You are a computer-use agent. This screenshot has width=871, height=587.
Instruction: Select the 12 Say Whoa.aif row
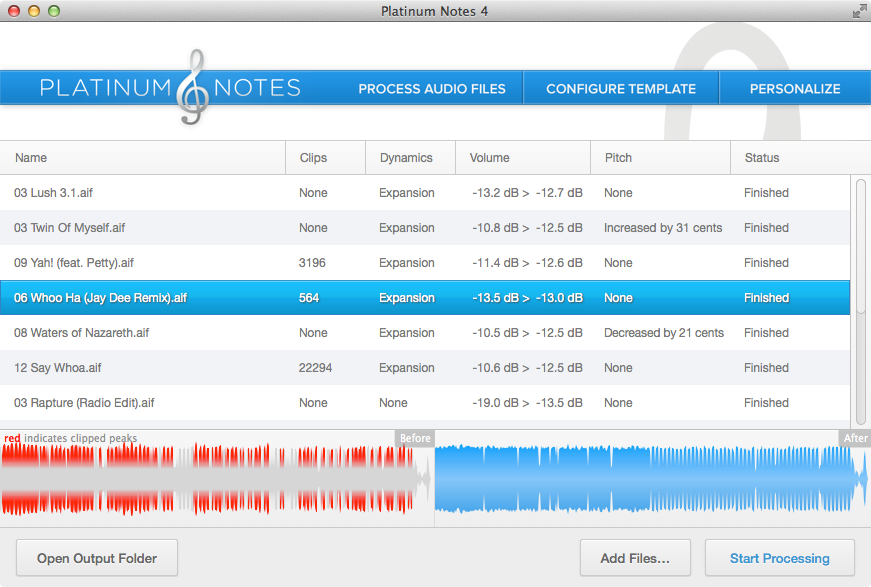58,368
